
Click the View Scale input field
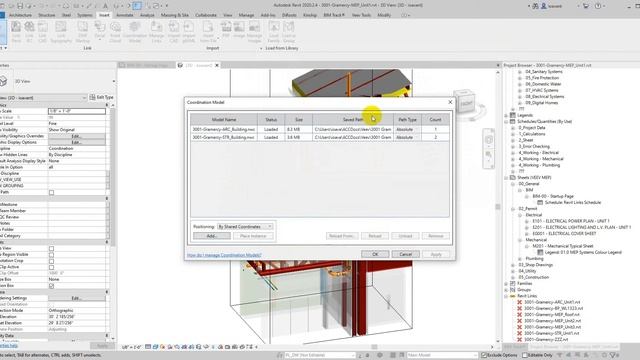click(x=77, y=111)
